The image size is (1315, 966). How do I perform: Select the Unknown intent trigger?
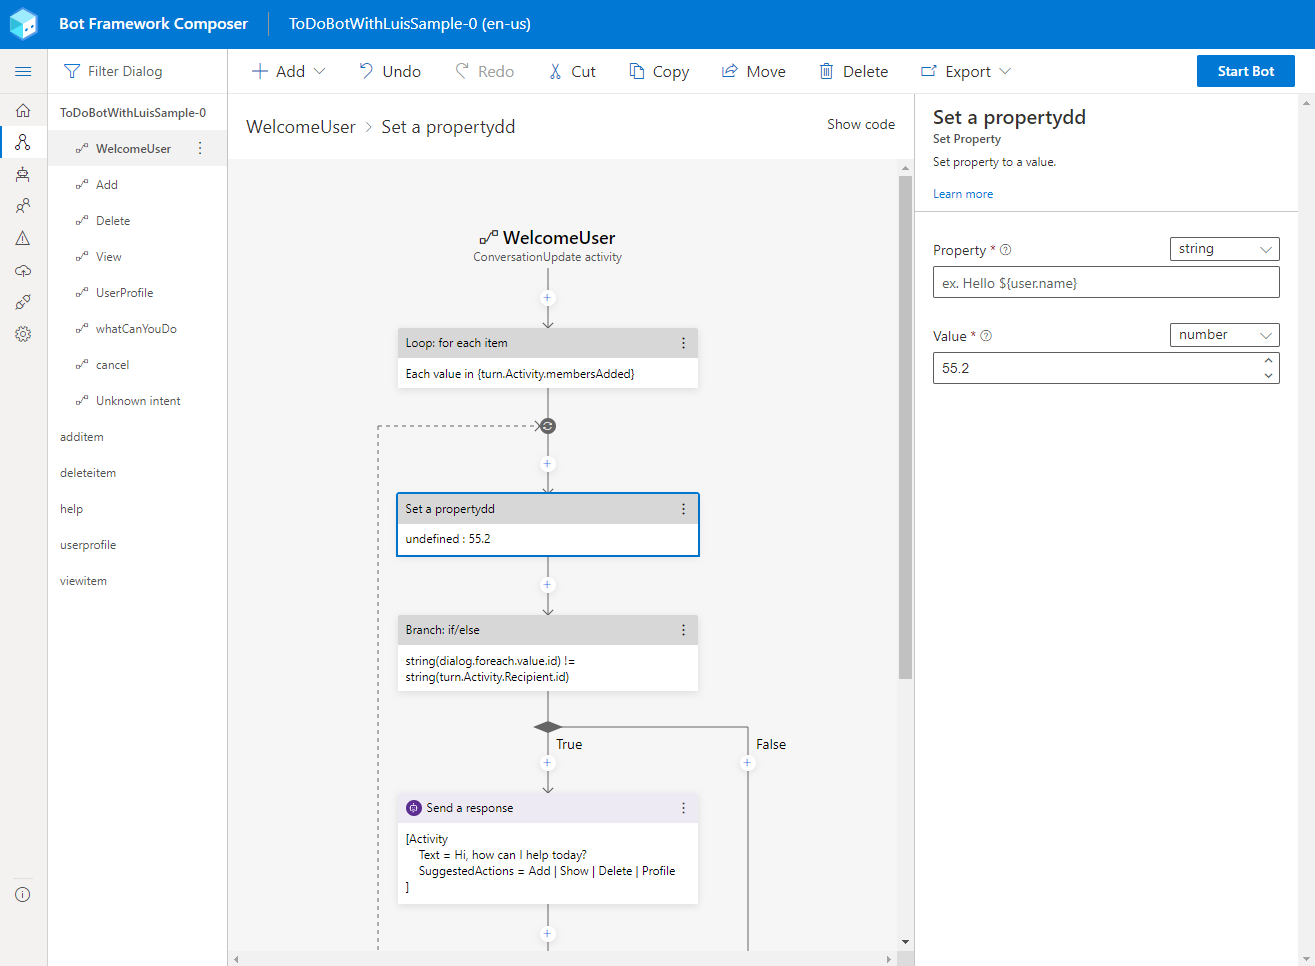138,400
